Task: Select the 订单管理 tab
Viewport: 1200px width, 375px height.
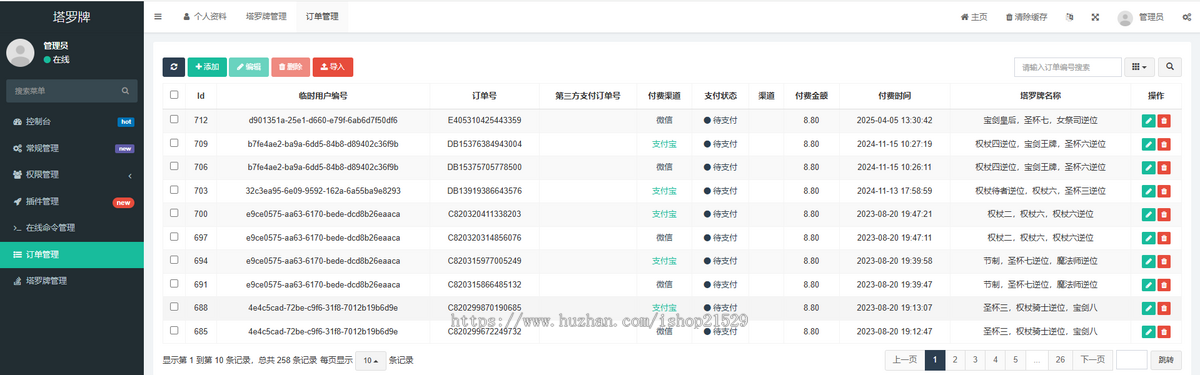Action: [x=321, y=17]
